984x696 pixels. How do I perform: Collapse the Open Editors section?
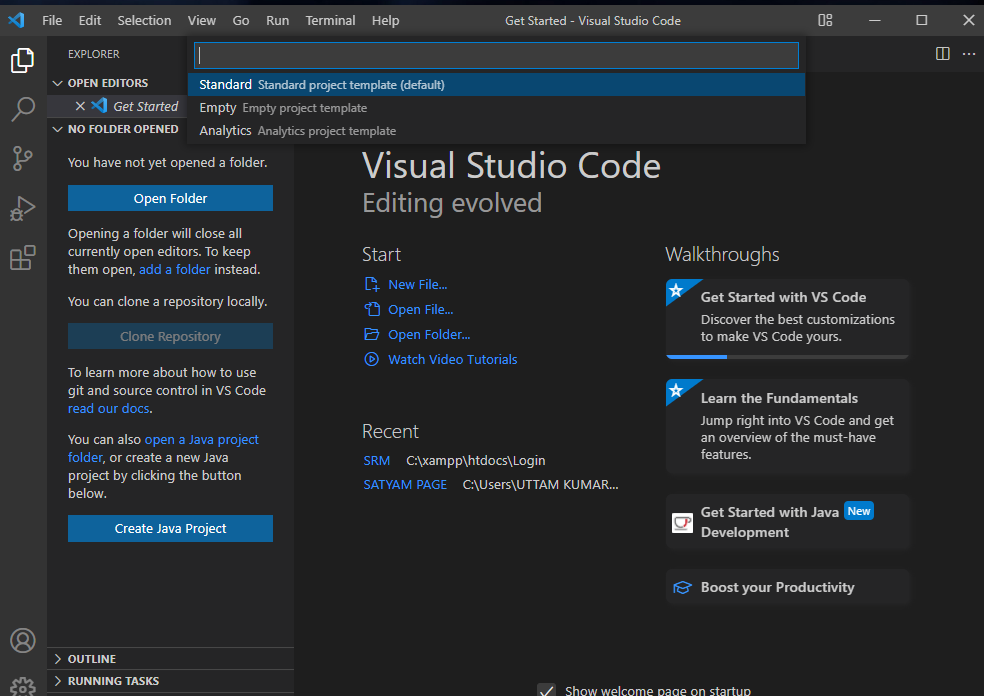[57, 83]
